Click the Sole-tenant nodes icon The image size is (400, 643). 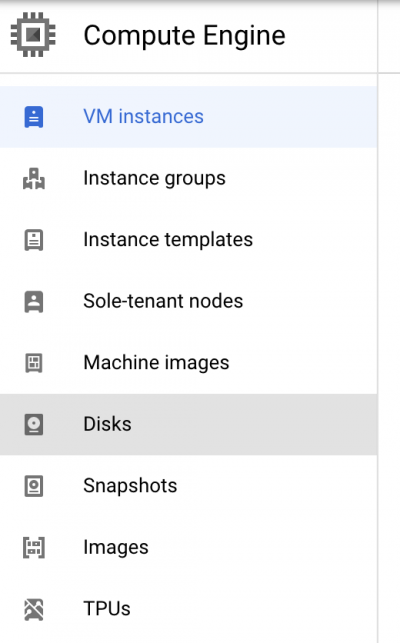click(x=34, y=301)
